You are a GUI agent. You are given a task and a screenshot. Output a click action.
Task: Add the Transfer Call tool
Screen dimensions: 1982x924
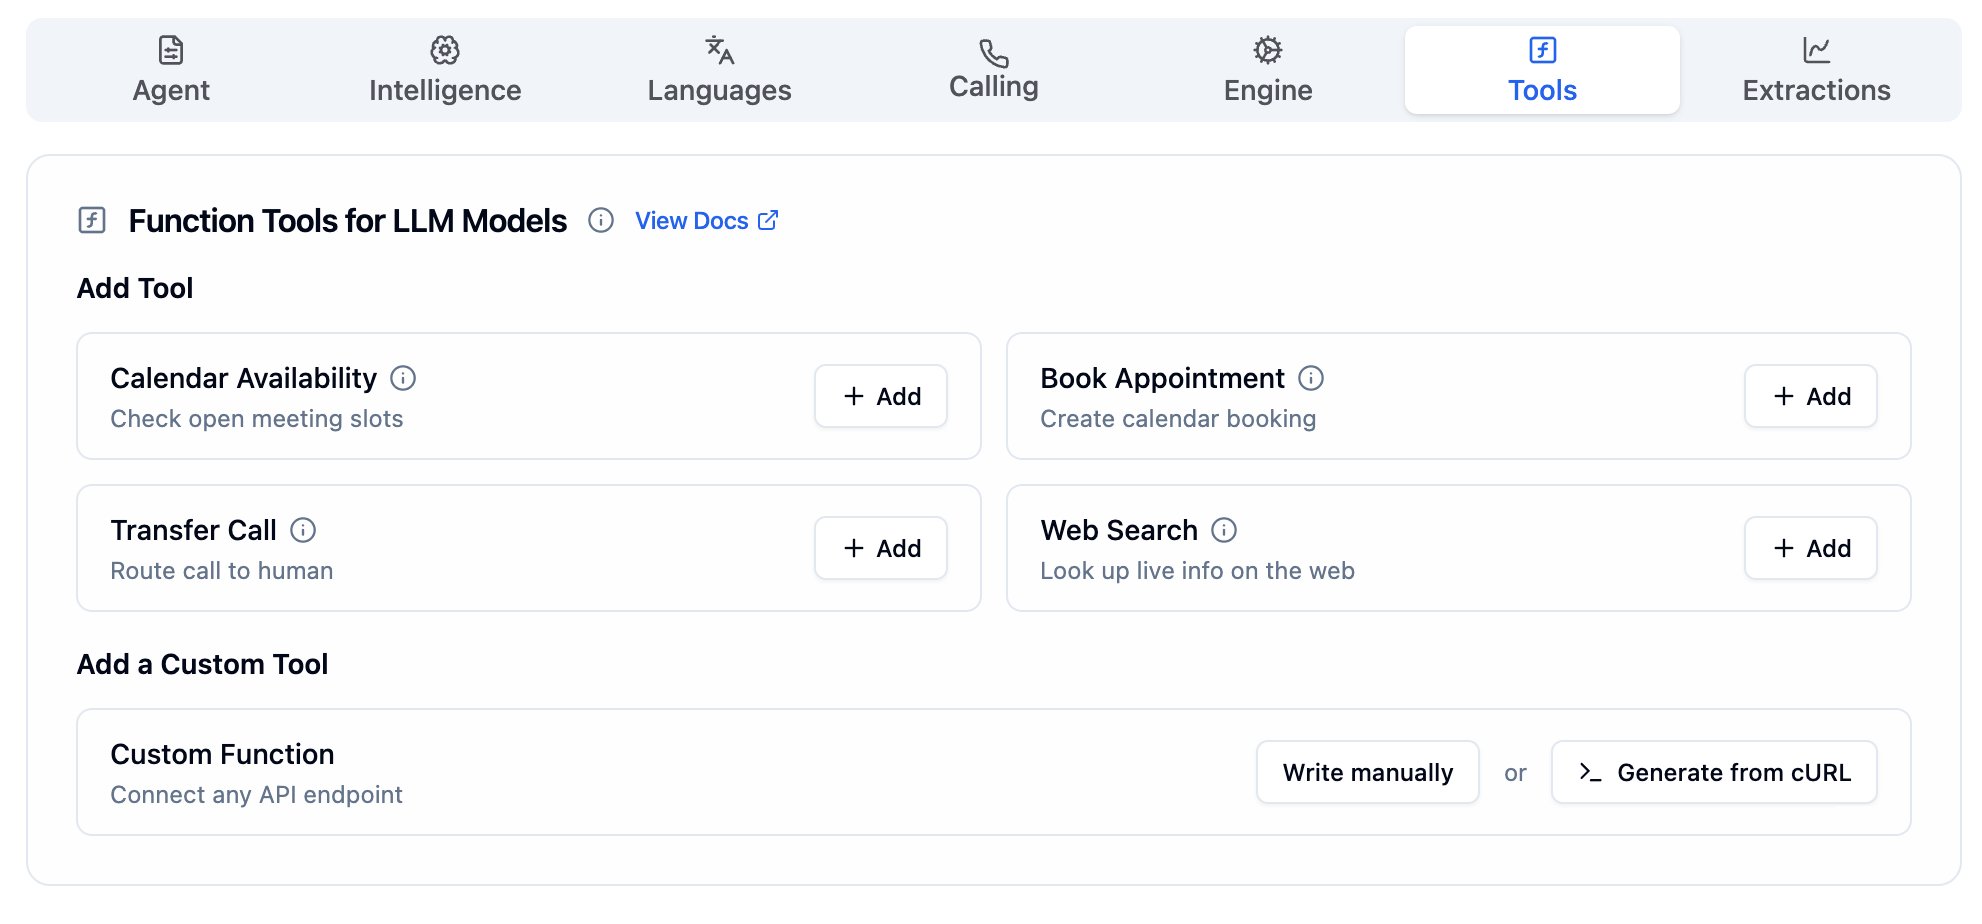tap(881, 548)
